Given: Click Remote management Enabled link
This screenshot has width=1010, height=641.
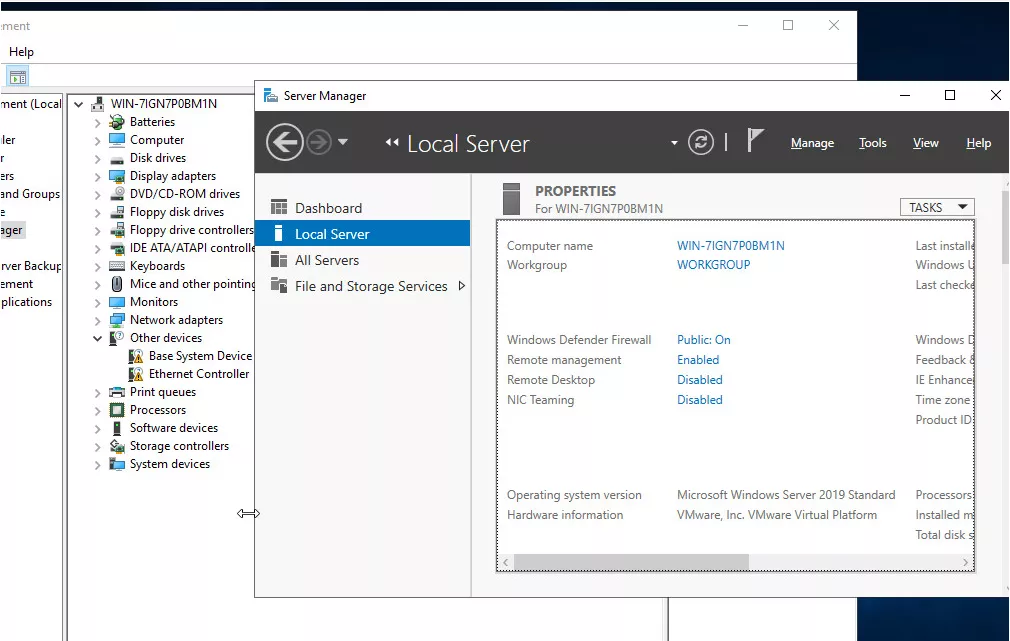Looking at the screenshot, I should pyautogui.click(x=698, y=359).
